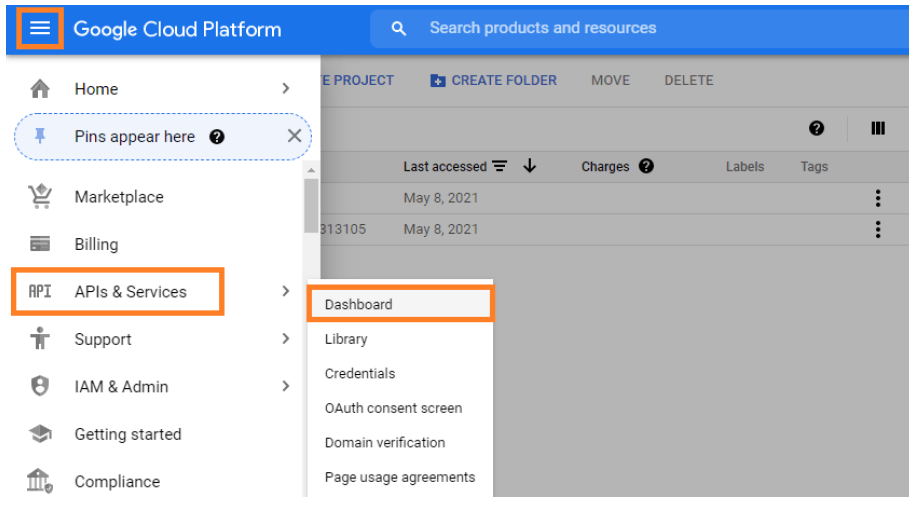Open help for Pins appear here
The image size is (918, 526).
tap(217, 137)
